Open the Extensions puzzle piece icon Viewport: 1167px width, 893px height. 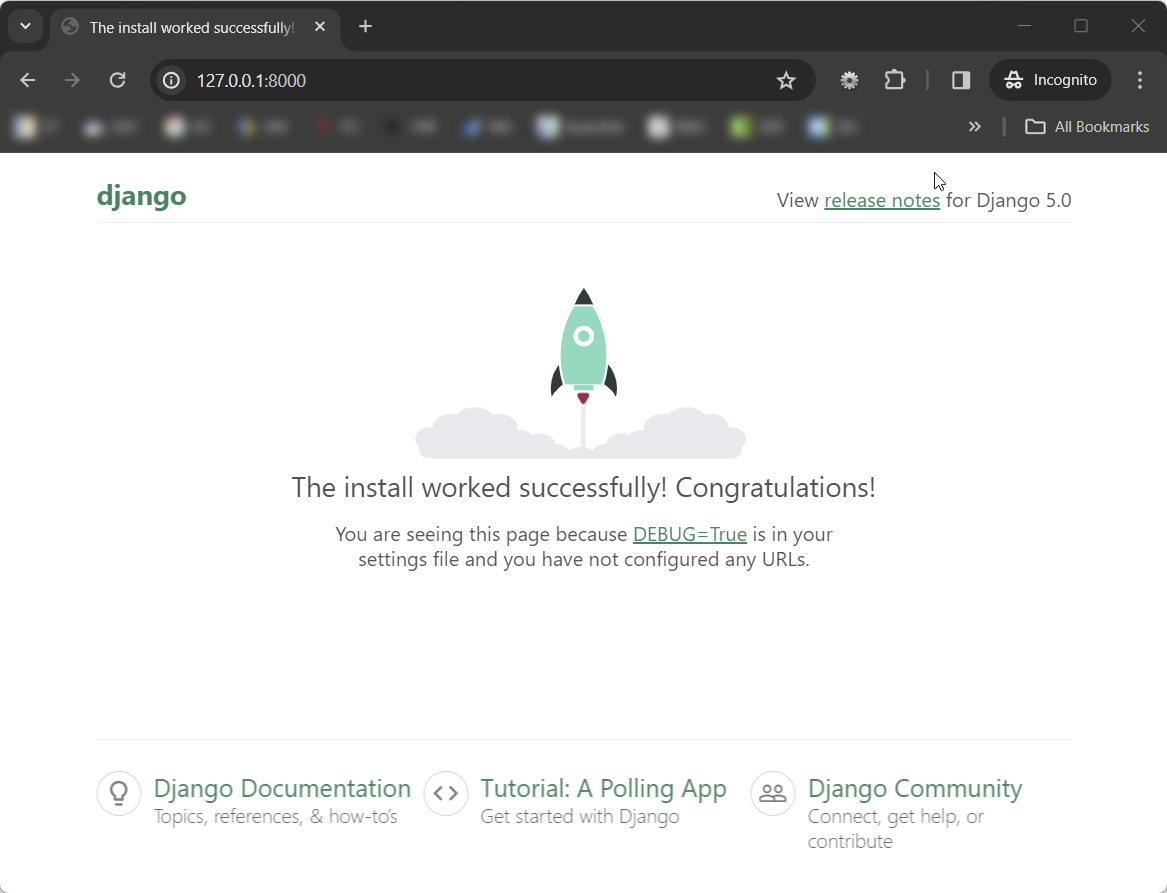(894, 79)
